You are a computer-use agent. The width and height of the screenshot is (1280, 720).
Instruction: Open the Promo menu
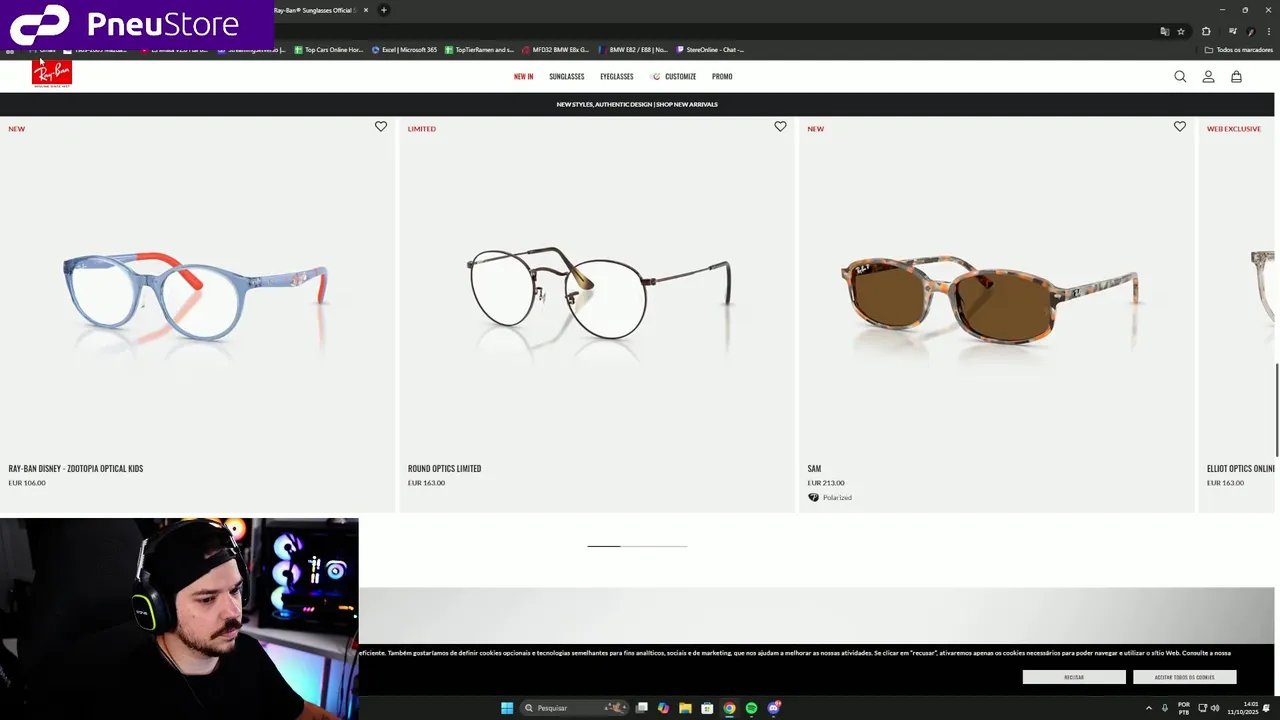[x=722, y=77]
